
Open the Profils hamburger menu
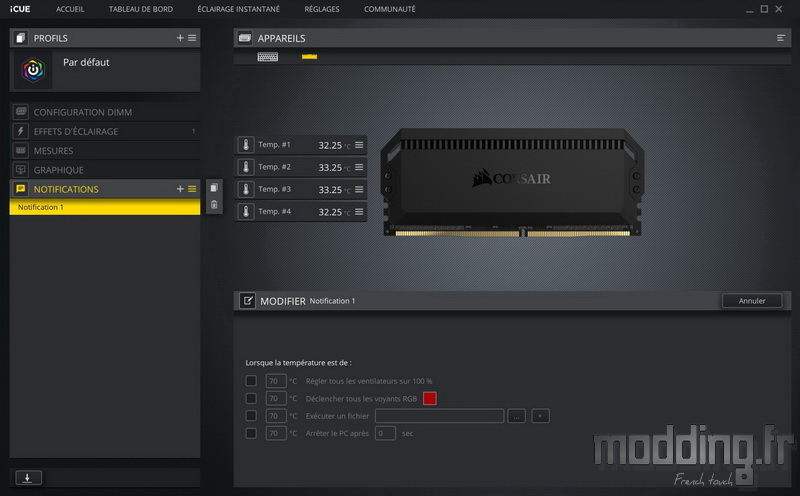point(192,38)
